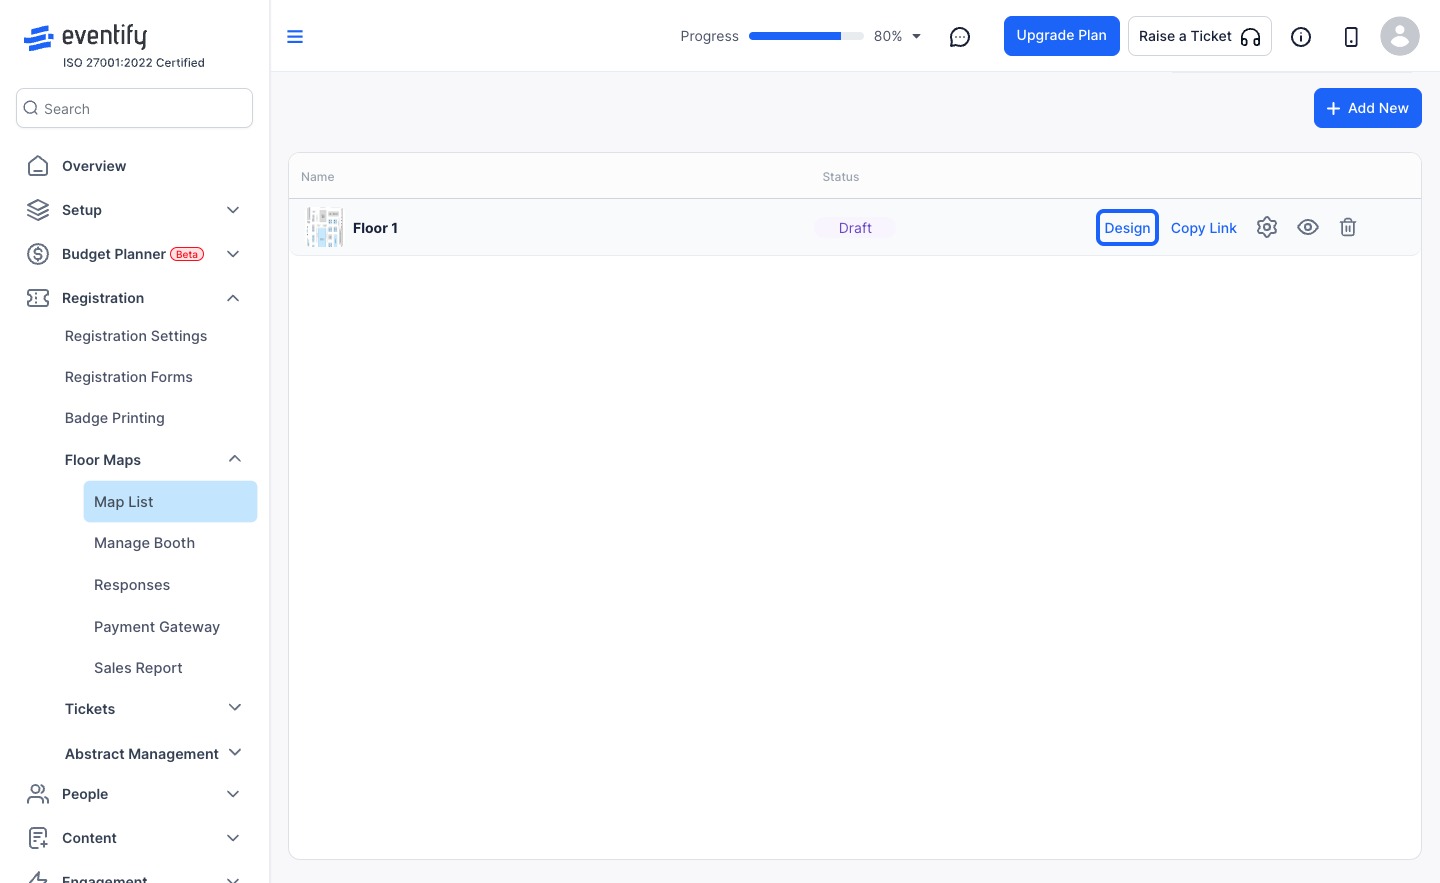The width and height of the screenshot is (1440, 883).
Task: Expand the People chevron
Action: pos(233,794)
